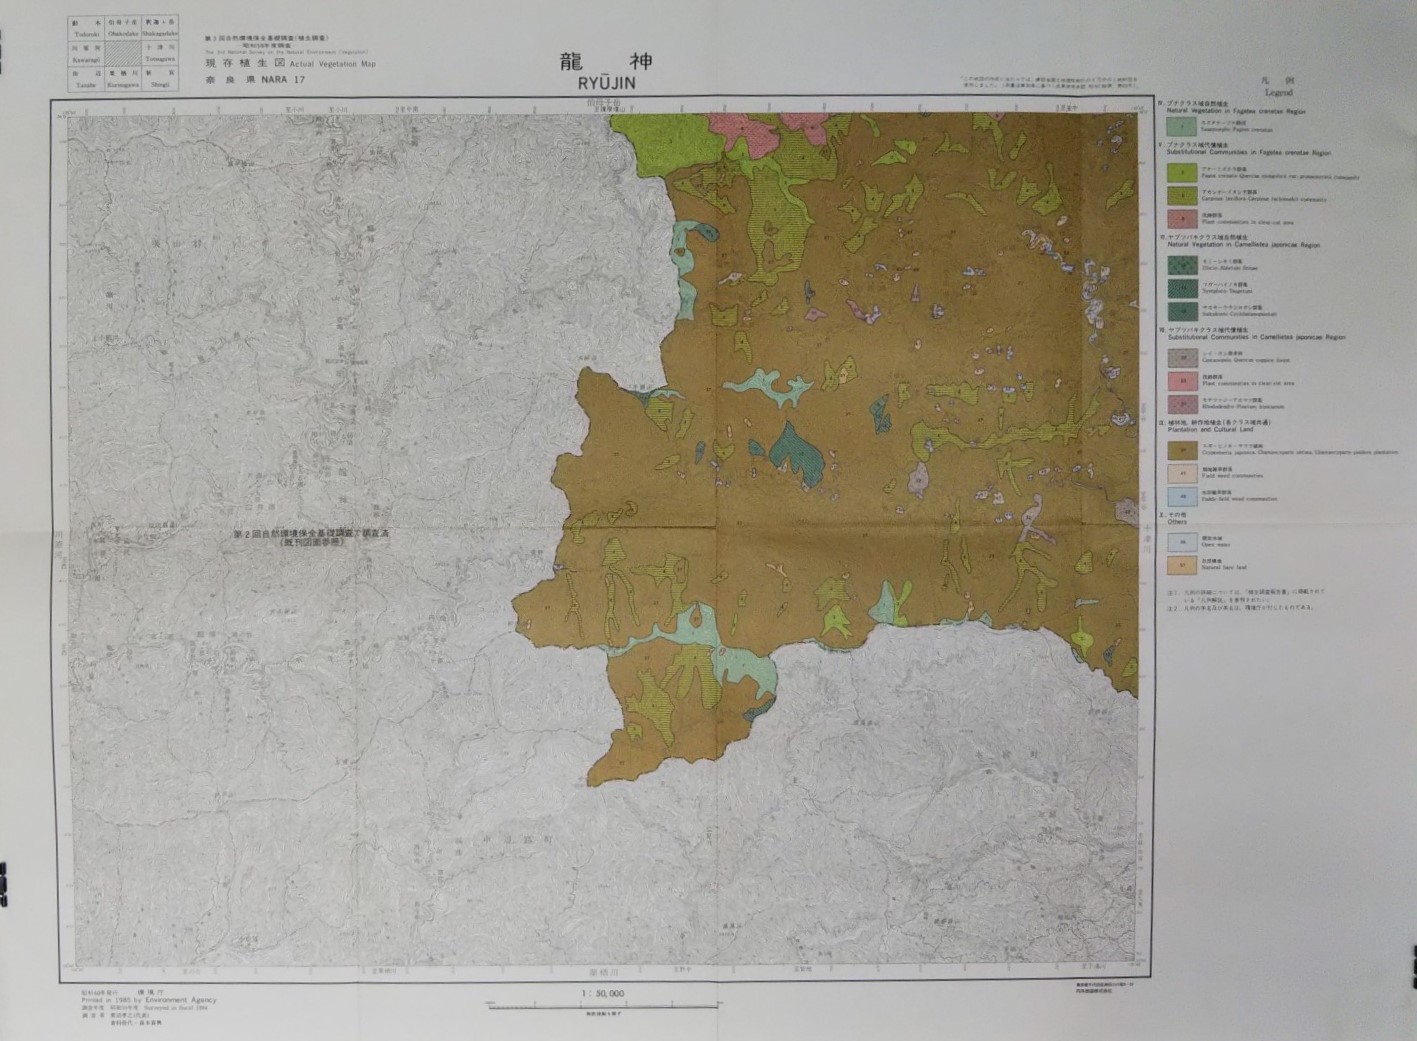
Task: Click the red clear-cut swatch under Camellietea japonicae substitutional communities
Action: pyautogui.click(x=1181, y=380)
